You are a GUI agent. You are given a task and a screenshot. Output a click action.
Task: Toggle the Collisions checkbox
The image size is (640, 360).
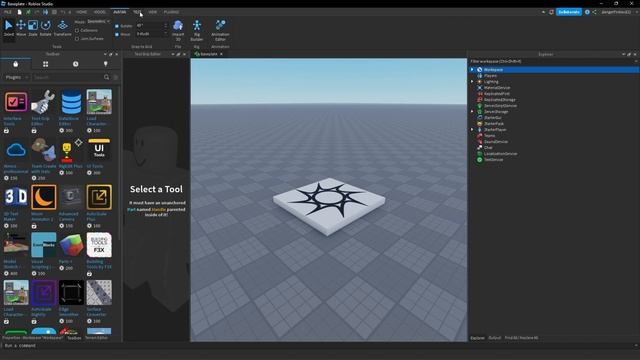click(x=77, y=31)
